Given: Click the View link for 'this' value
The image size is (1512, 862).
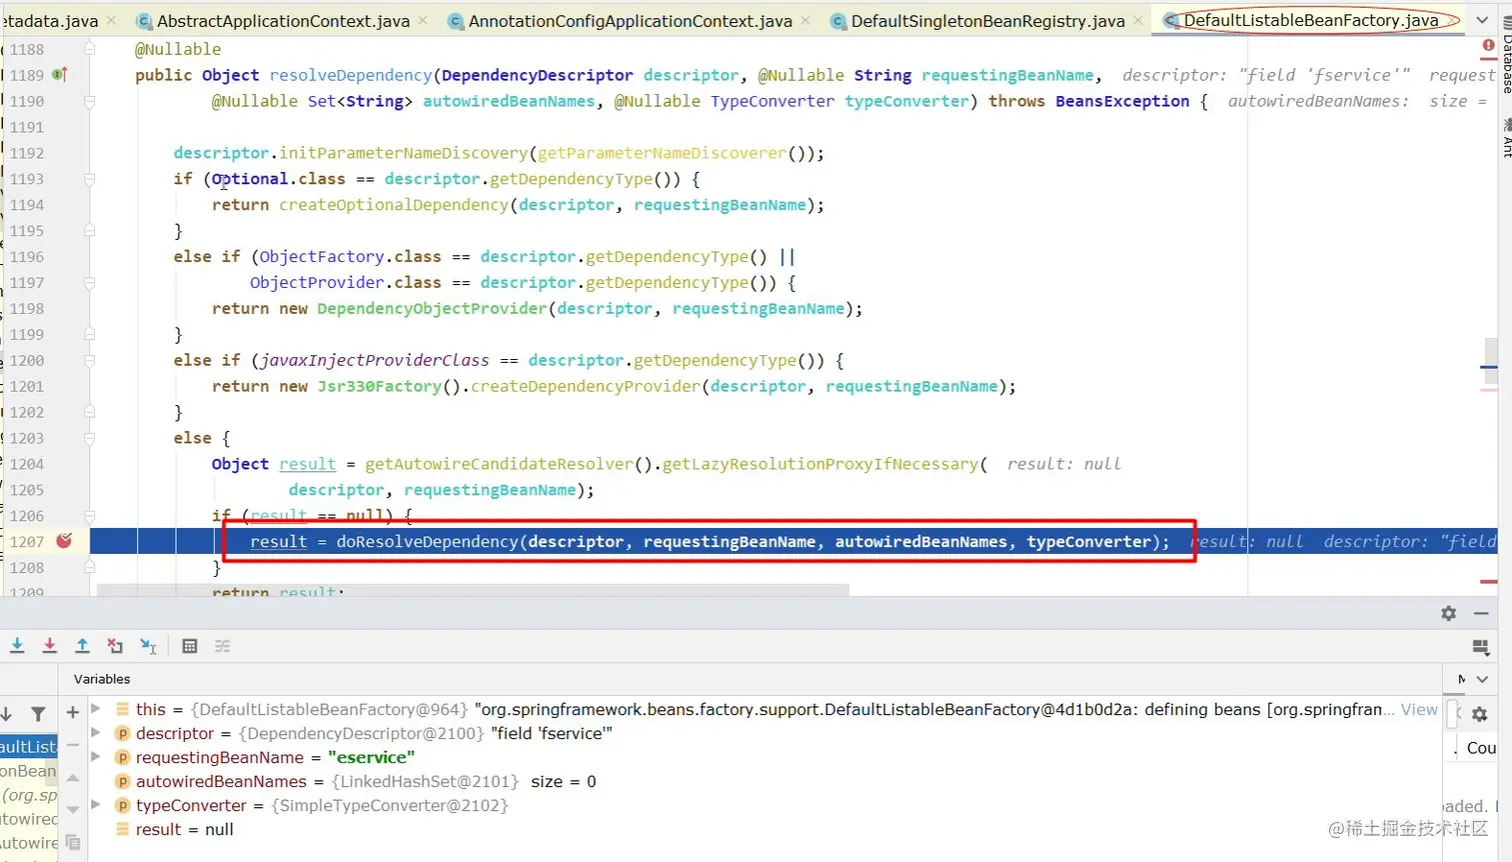Looking at the screenshot, I should click(1419, 709).
